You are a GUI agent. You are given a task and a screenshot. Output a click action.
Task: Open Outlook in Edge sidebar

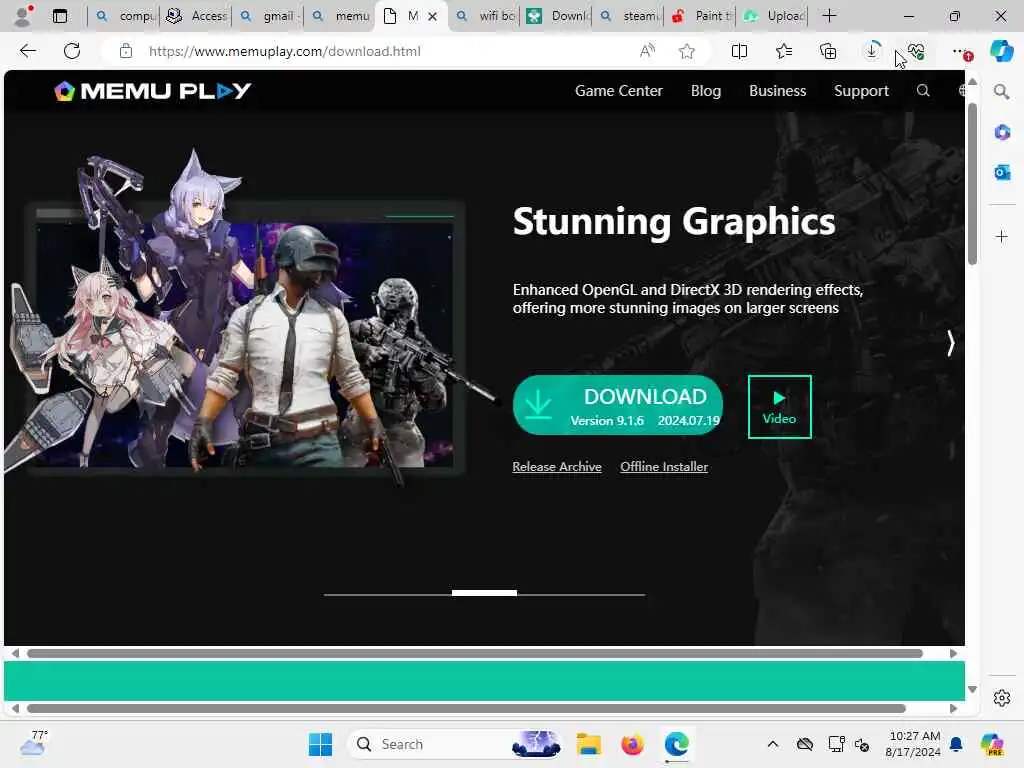pyautogui.click(x=1002, y=172)
